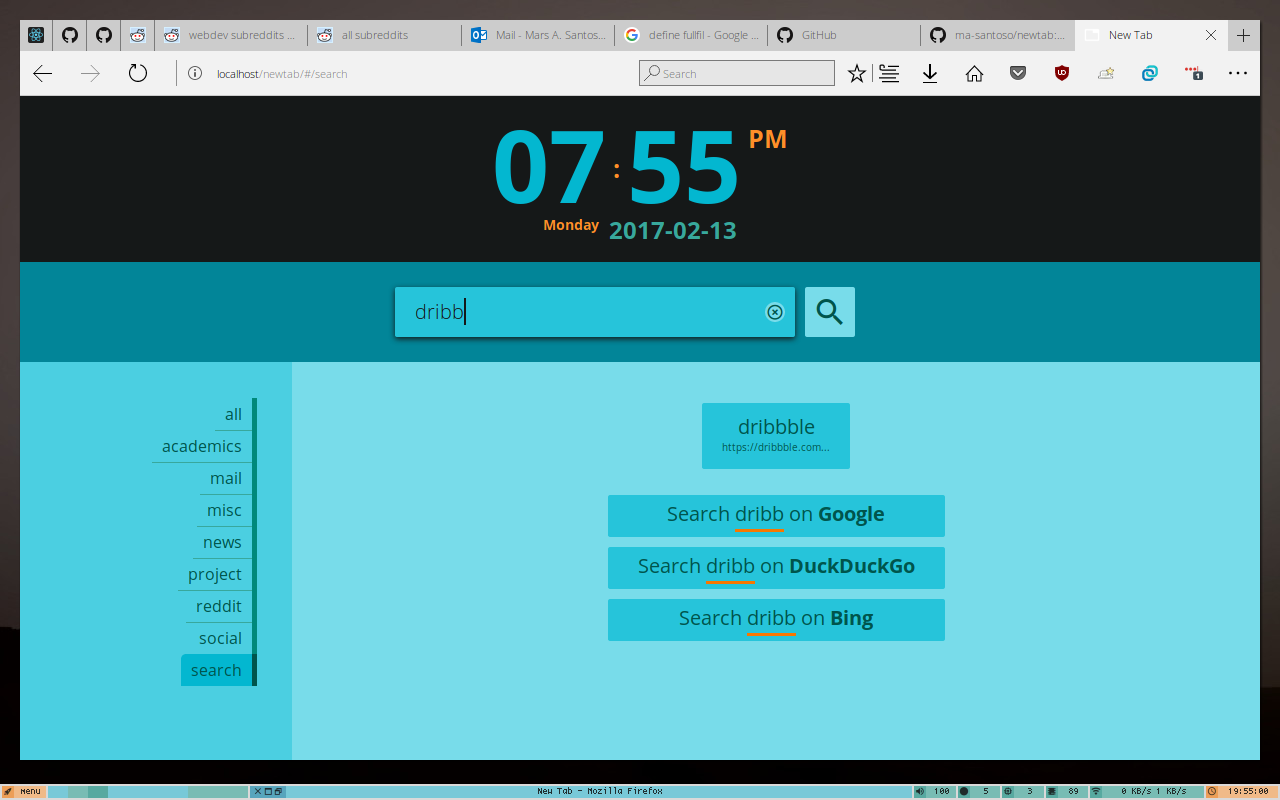The height and width of the screenshot is (800, 1280).
Task: Bookmark this page with the star icon
Action: pyautogui.click(x=857, y=73)
